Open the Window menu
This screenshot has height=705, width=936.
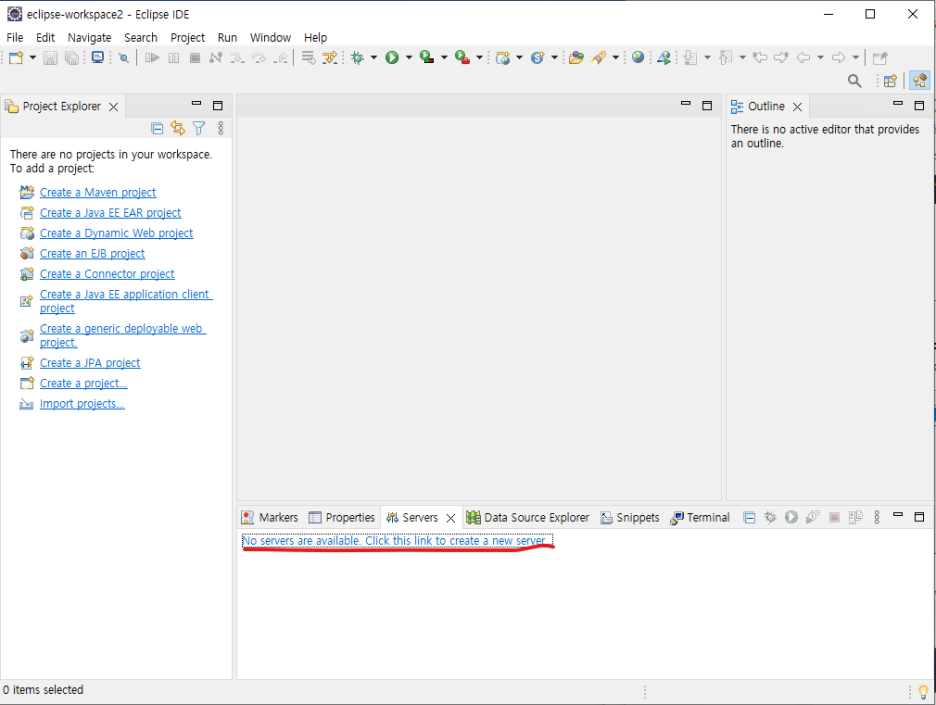(270, 38)
